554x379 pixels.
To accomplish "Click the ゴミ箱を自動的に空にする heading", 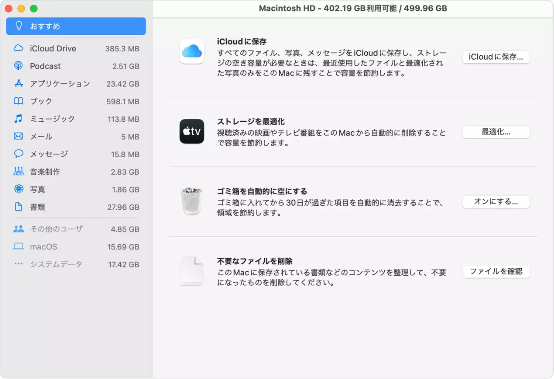I will 262,191.
